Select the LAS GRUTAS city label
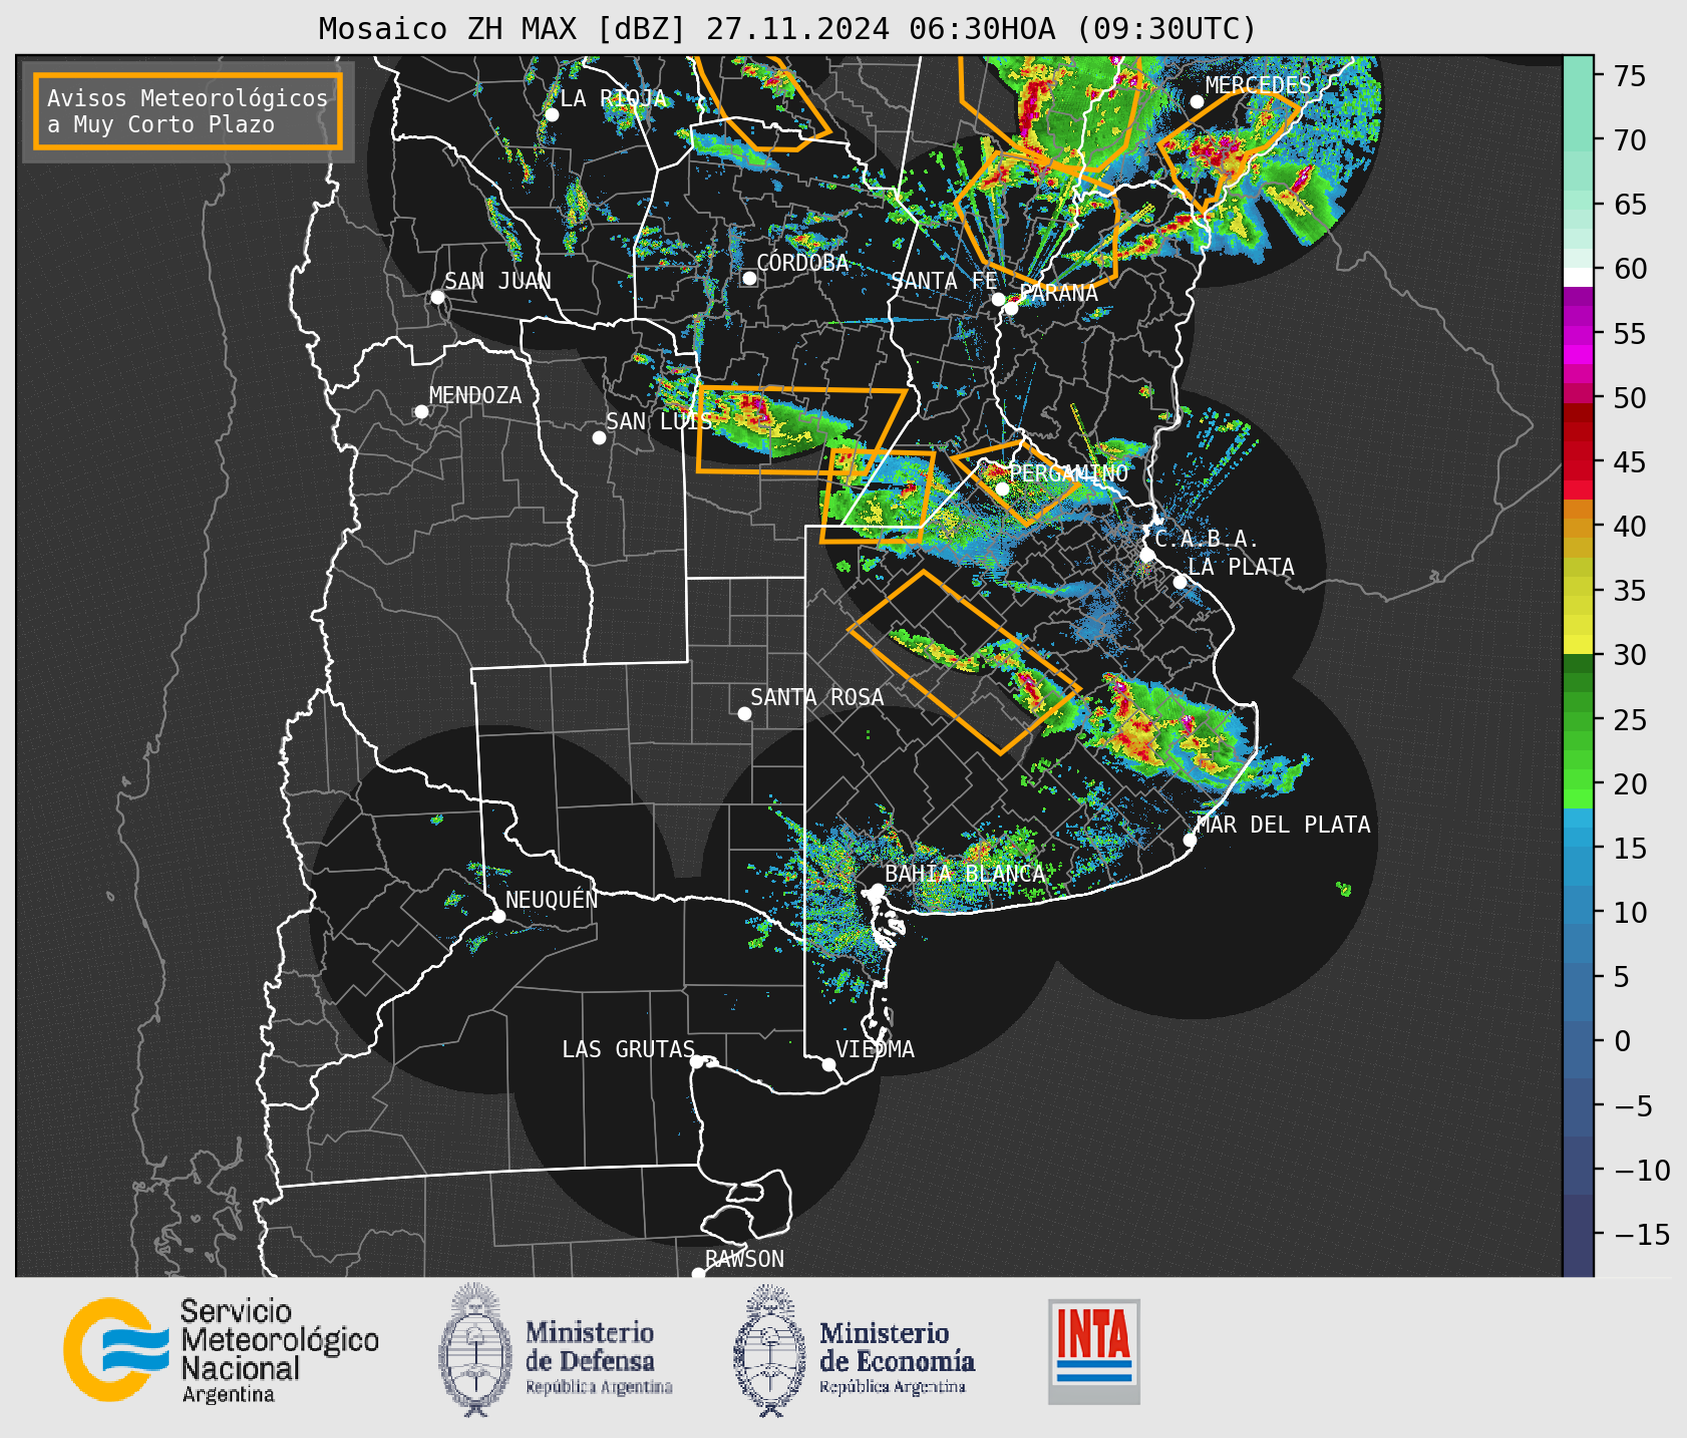The width and height of the screenshot is (1687, 1438). (x=628, y=1049)
